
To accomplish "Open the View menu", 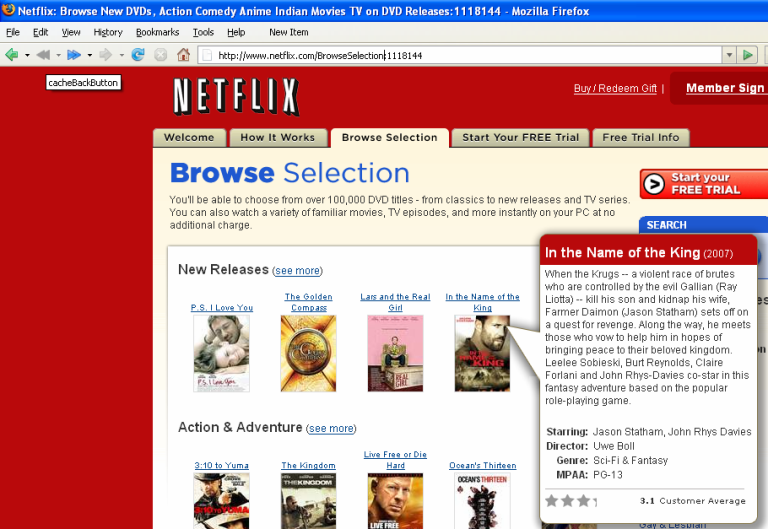I will (x=71, y=32).
